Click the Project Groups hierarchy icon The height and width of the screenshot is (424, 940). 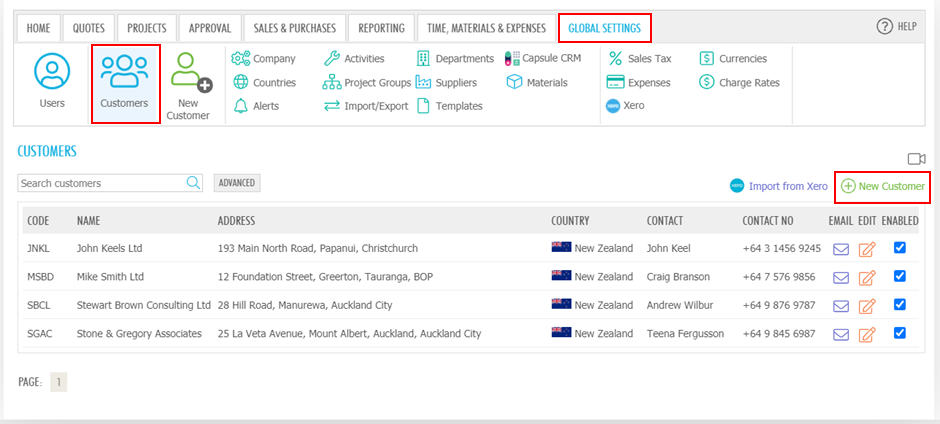click(x=332, y=82)
